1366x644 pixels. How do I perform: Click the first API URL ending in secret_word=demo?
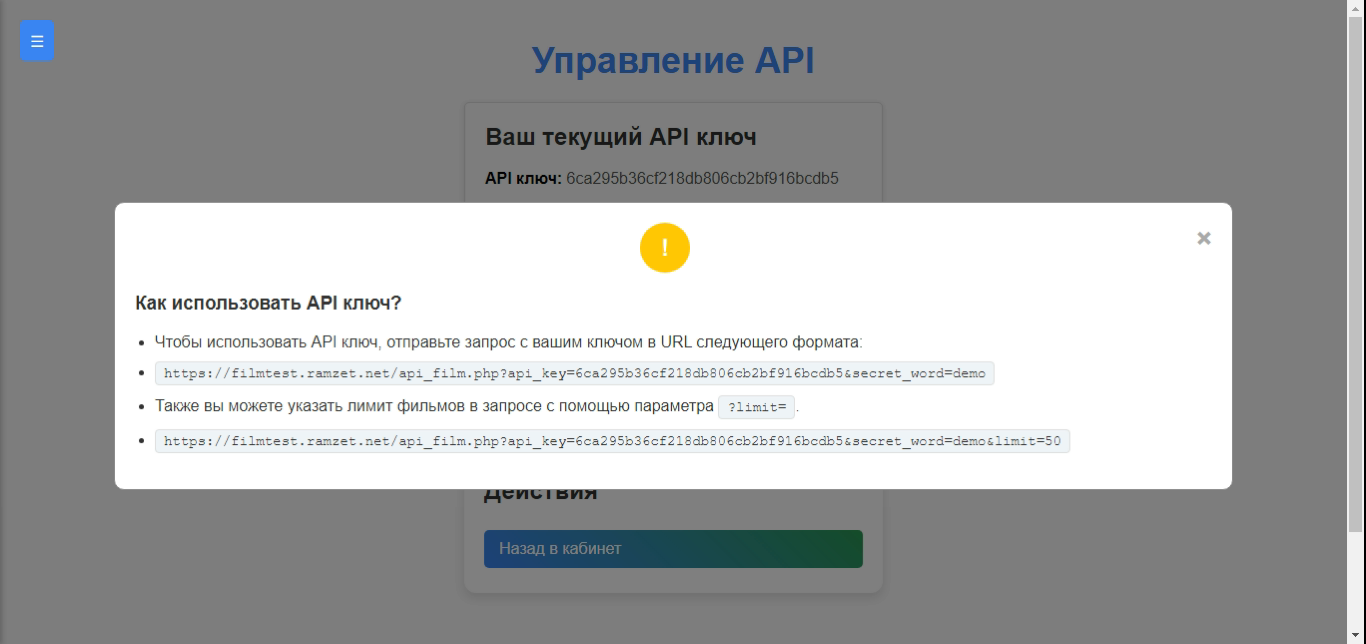pos(574,374)
